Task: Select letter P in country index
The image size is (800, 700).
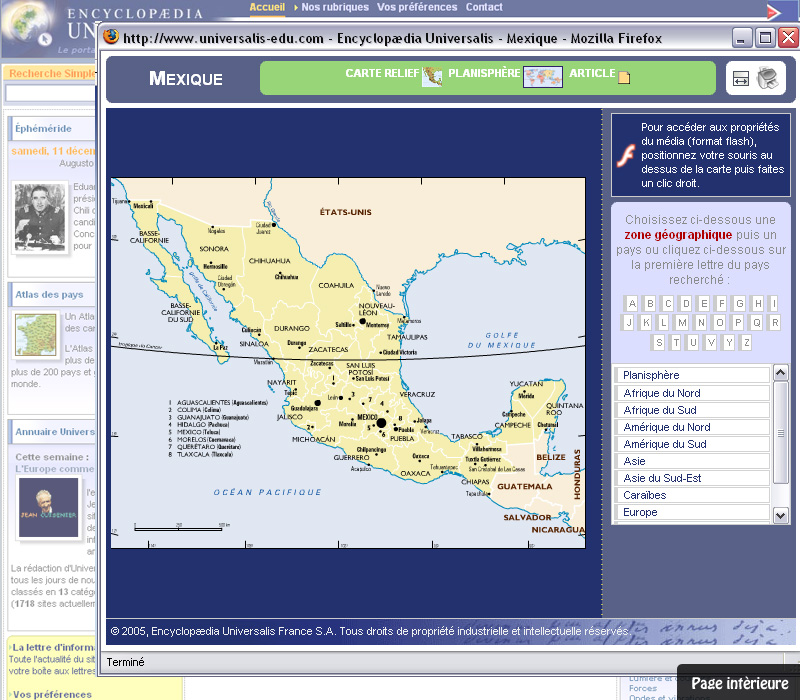Action: [738, 322]
